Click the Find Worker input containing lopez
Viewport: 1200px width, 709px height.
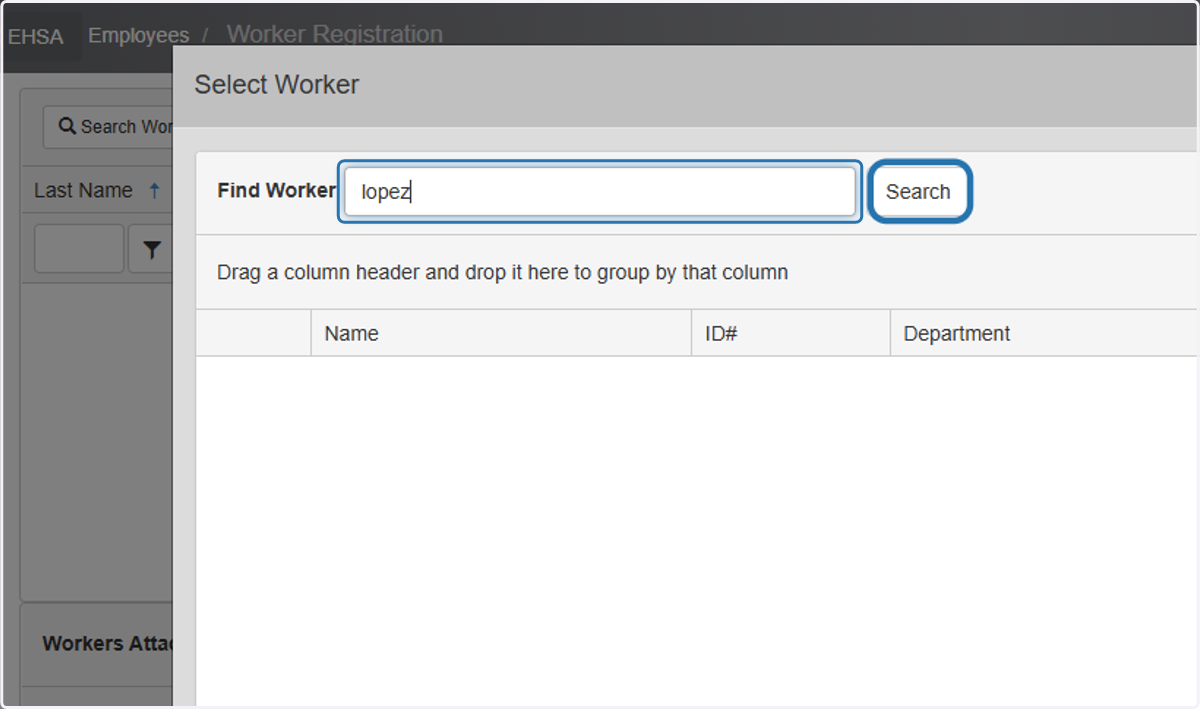(600, 191)
